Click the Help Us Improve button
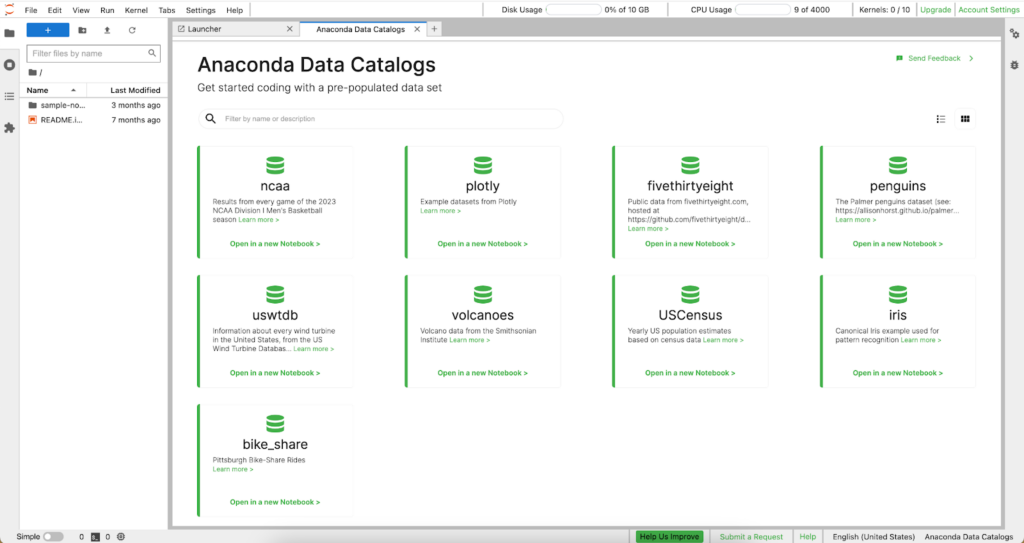This screenshot has height=543, width=1024. click(669, 536)
